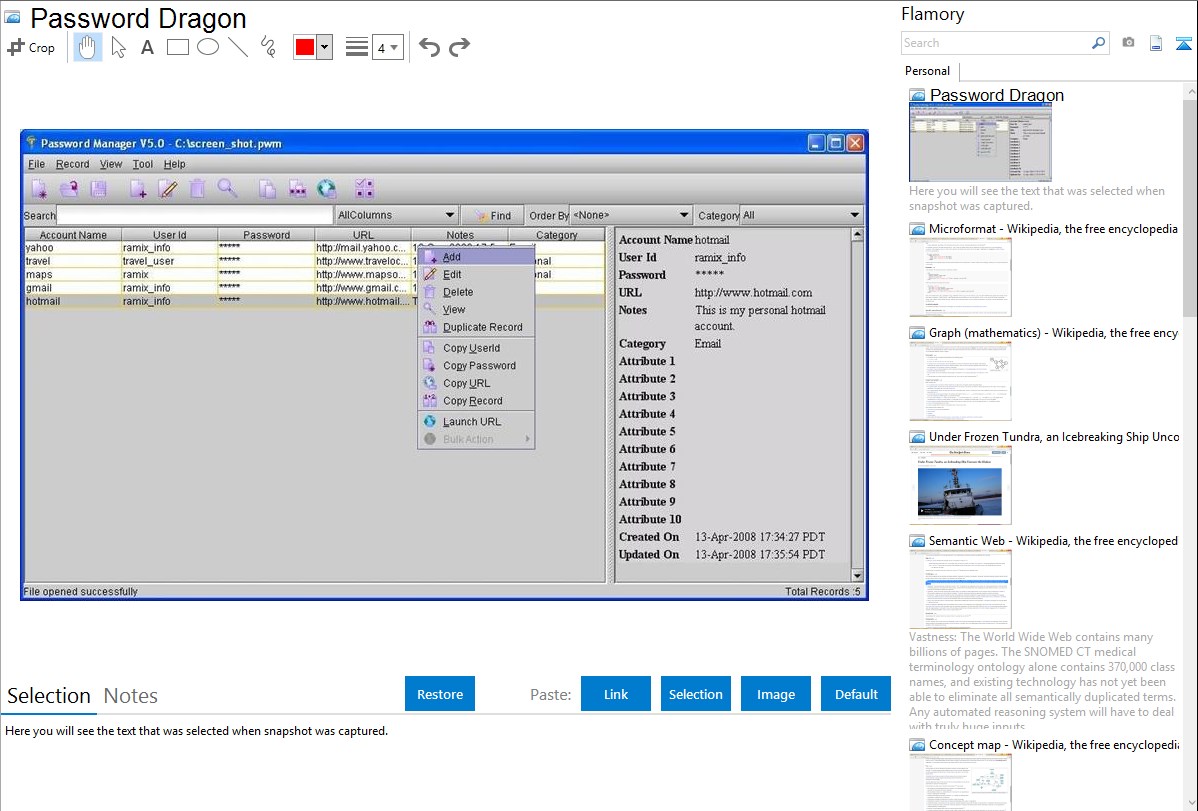Screen dimensions: 1198x811
Task: Click the camera snapshot icon
Action: pos(1128,43)
